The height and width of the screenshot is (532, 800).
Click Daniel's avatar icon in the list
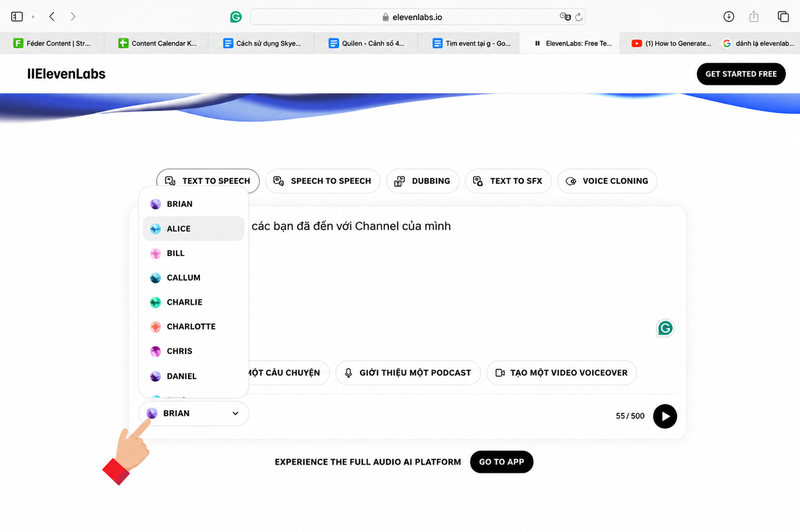(156, 376)
